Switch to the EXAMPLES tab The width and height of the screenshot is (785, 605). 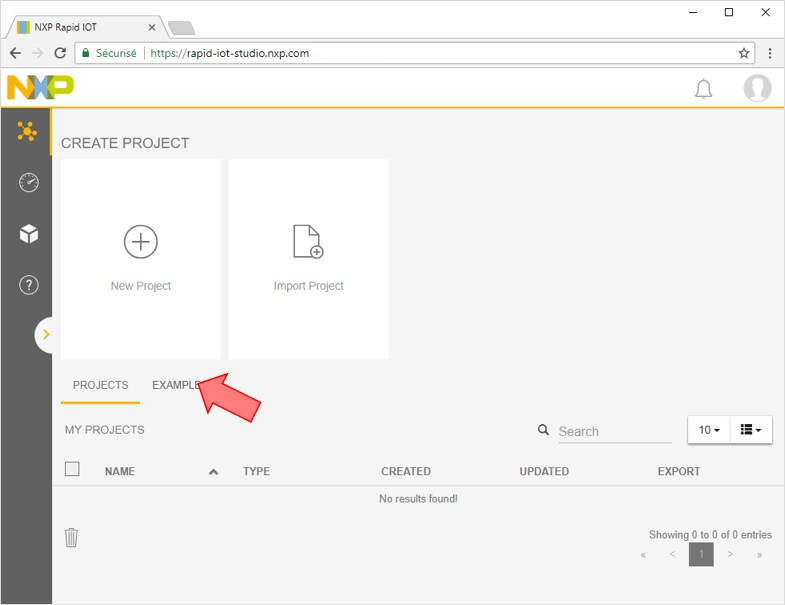(x=176, y=385)
